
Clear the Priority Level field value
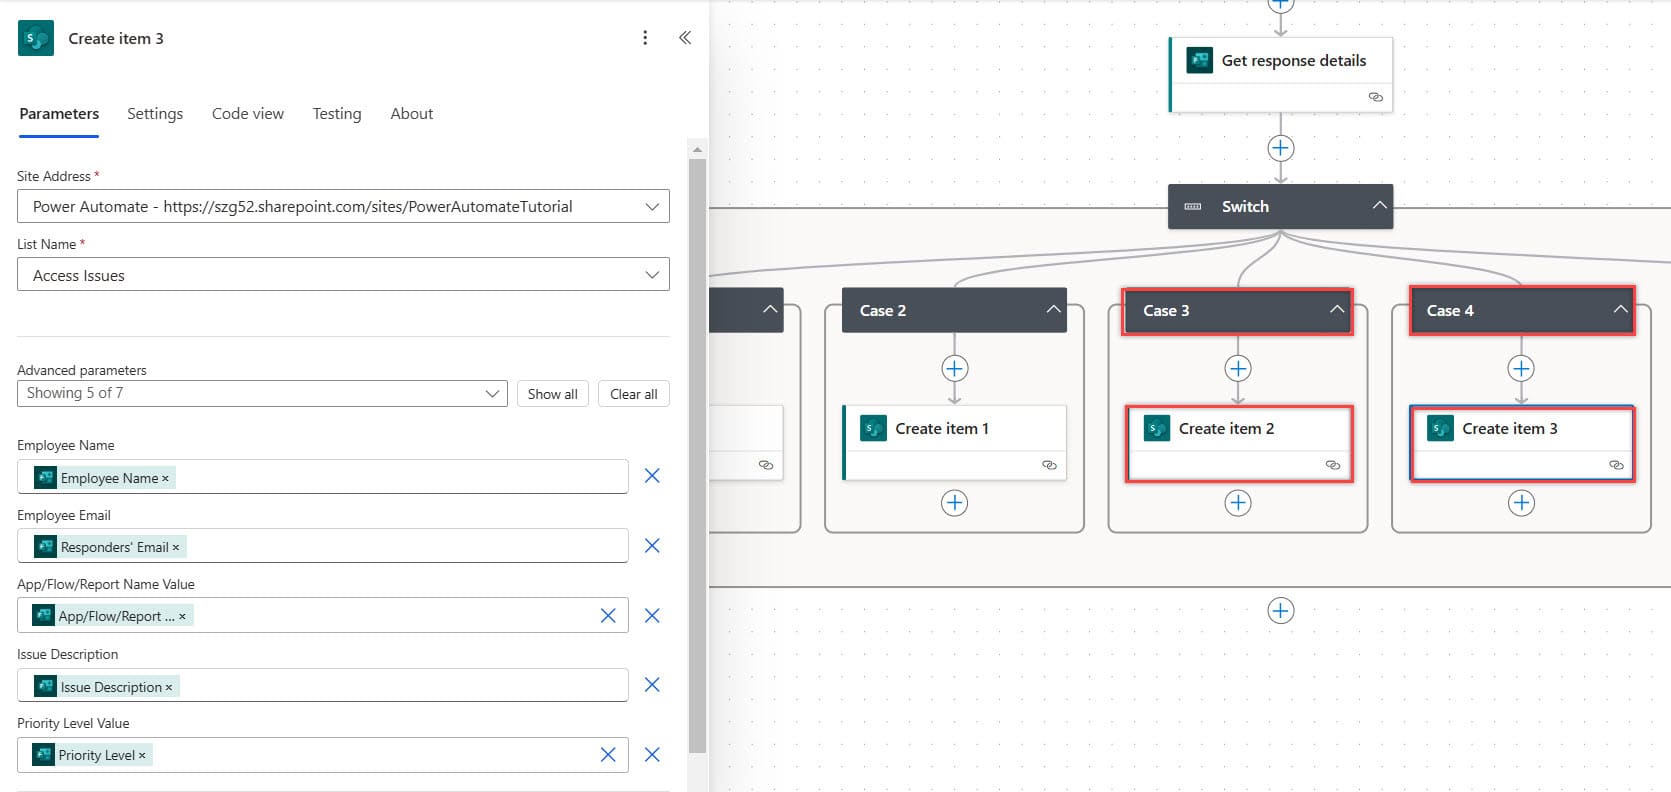[607, 755]
